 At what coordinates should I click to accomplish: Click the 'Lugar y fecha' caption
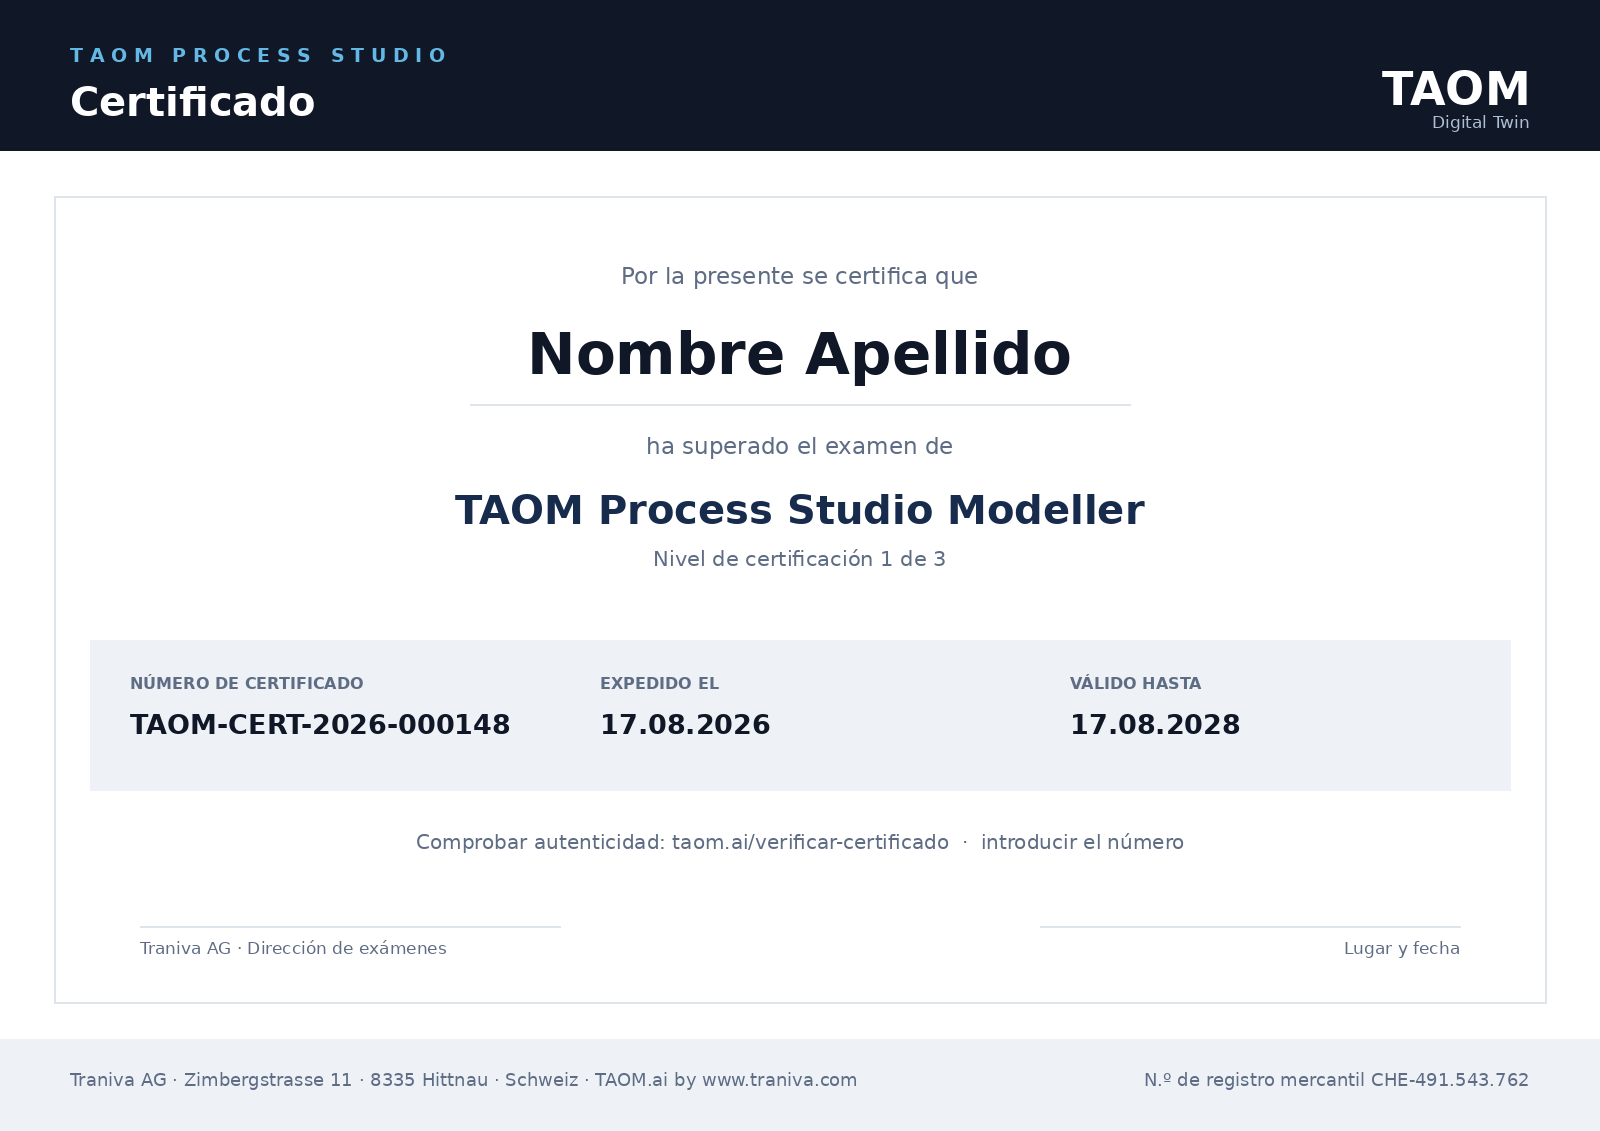[1402, 948]
